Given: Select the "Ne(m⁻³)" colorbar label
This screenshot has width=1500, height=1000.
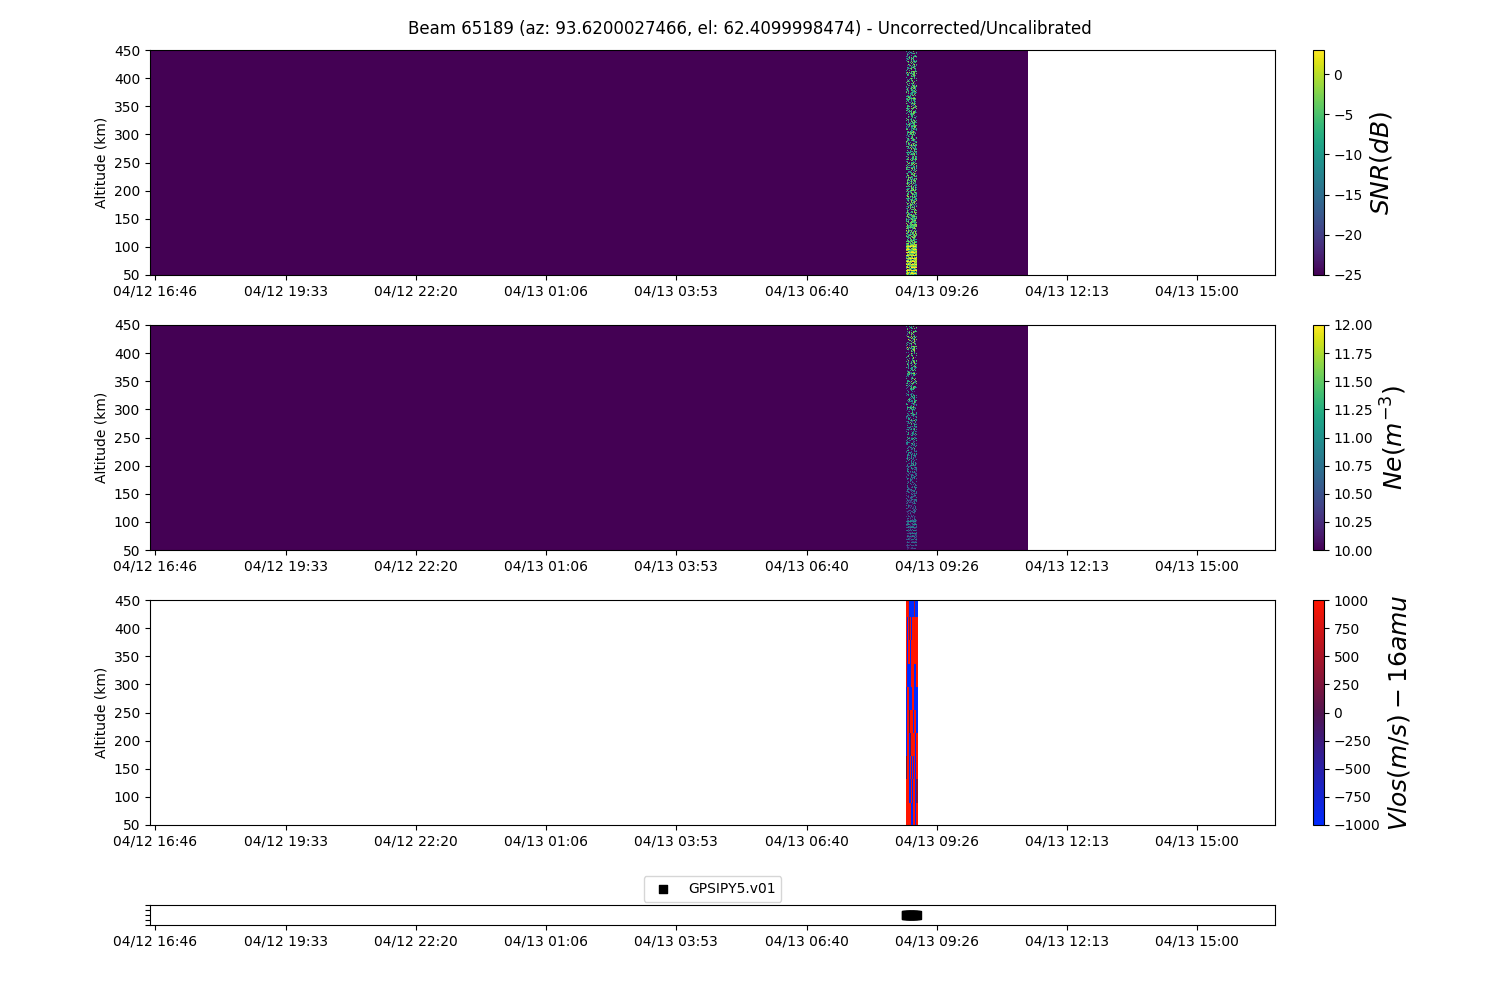Looking at the screenshot, I should 1392,437.
